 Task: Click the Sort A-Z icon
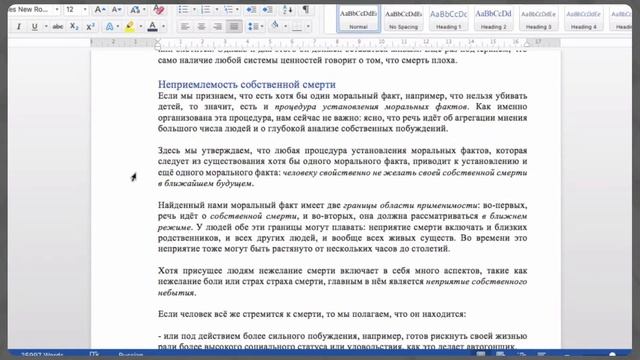pos(287,9)
